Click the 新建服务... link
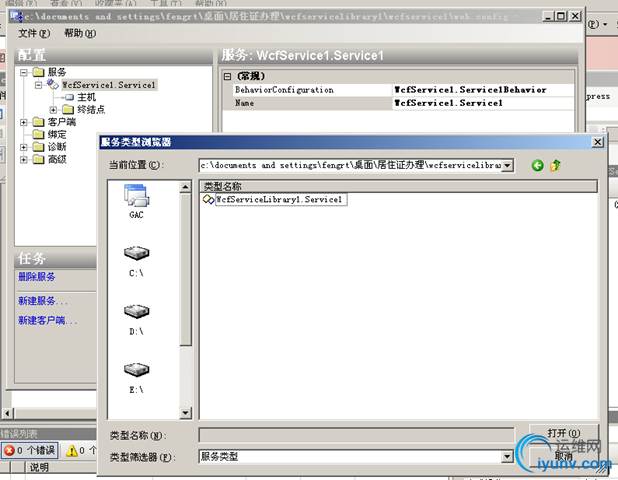The width and height of the screenshot is (618, 480). click(x=43, y=301)
